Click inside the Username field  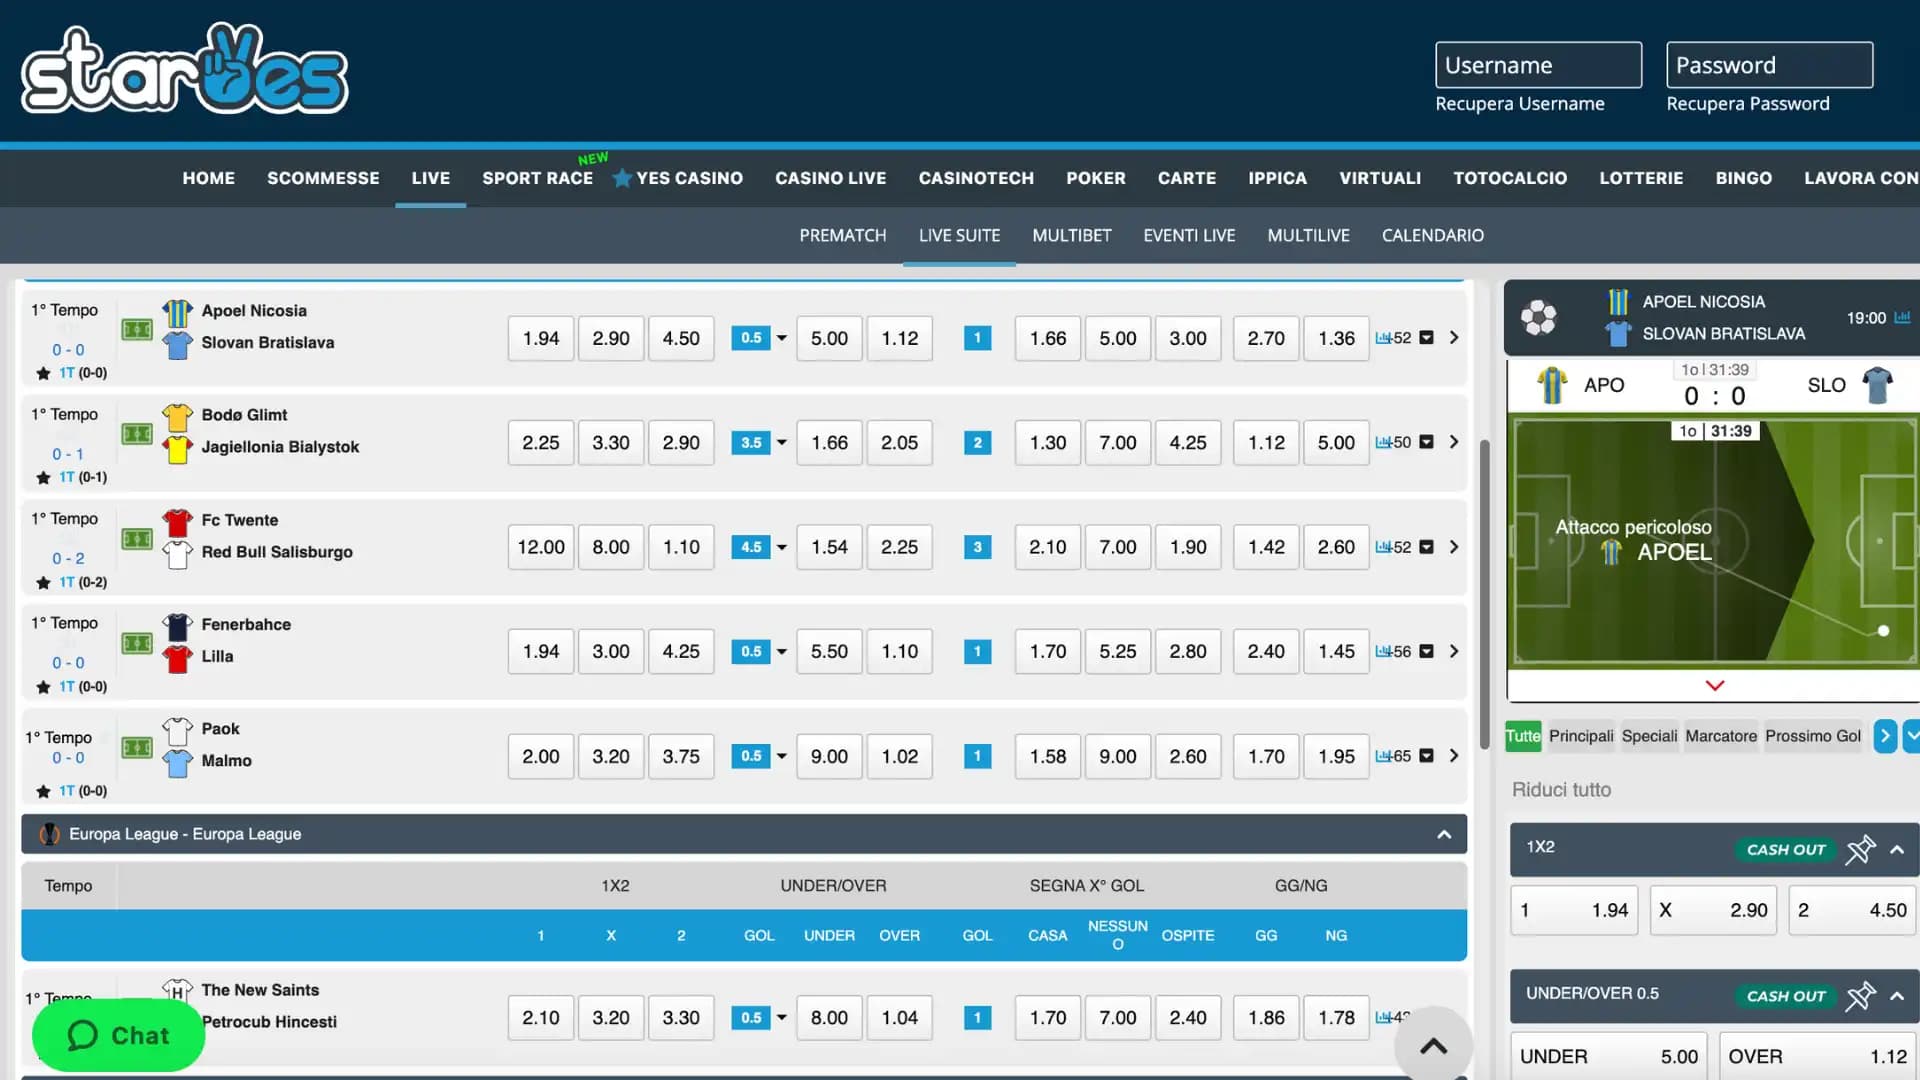coord(1538,64)
